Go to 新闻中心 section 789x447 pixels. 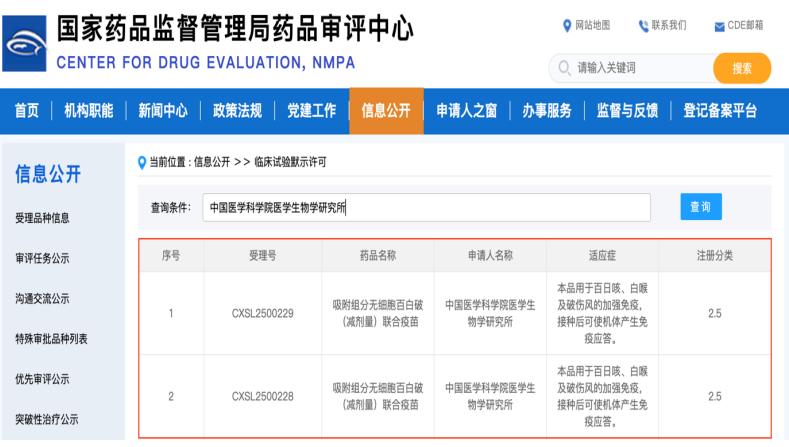pyautogui.click(x=163, y=111)
